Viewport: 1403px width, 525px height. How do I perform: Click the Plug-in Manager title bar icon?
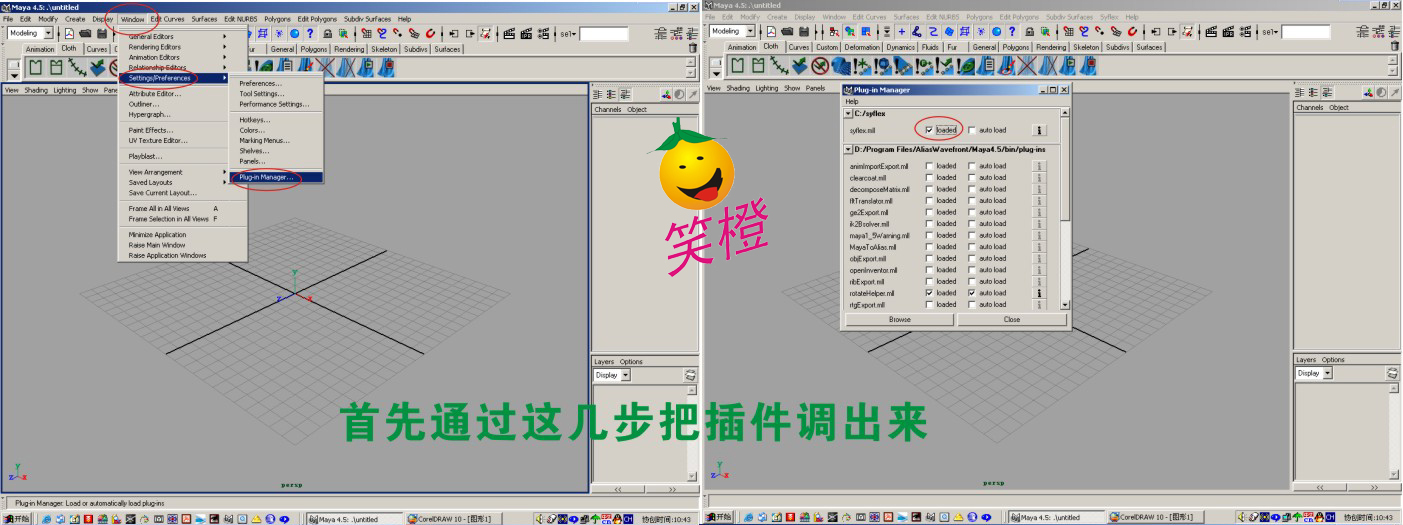pos(847,90)
